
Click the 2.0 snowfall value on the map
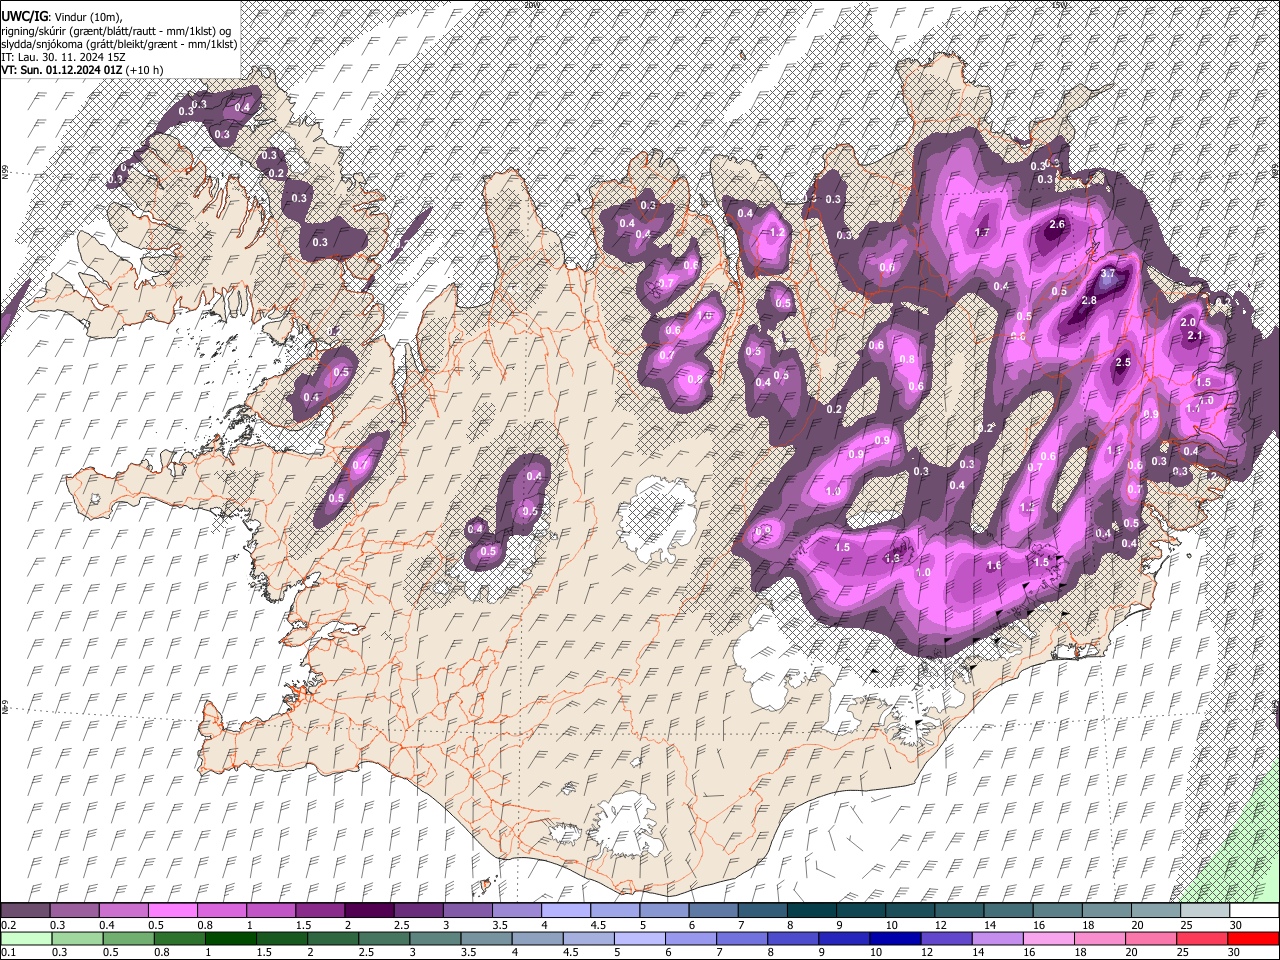pos(1188,322)
